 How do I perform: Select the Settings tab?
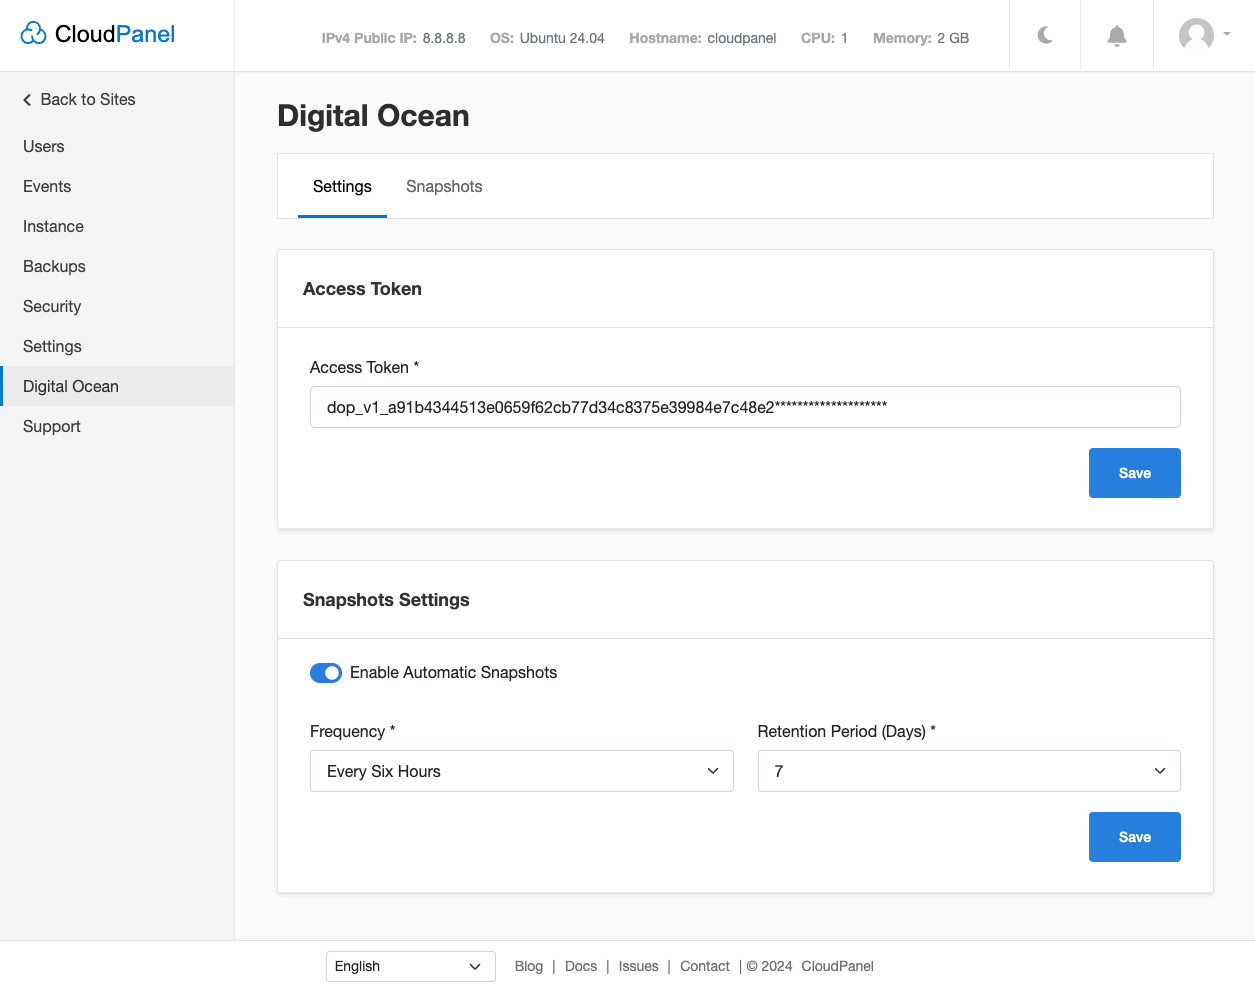[x=342, y=187]
